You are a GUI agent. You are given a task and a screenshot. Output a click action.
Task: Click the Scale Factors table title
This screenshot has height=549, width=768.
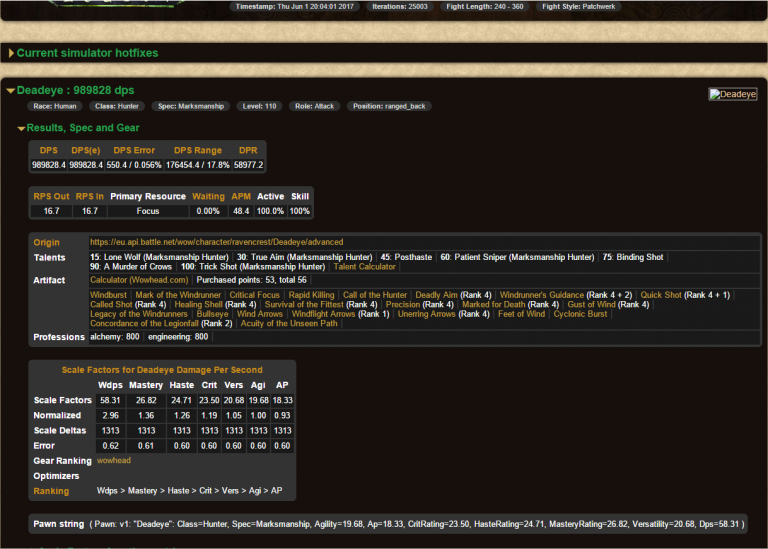click(162, 369)
